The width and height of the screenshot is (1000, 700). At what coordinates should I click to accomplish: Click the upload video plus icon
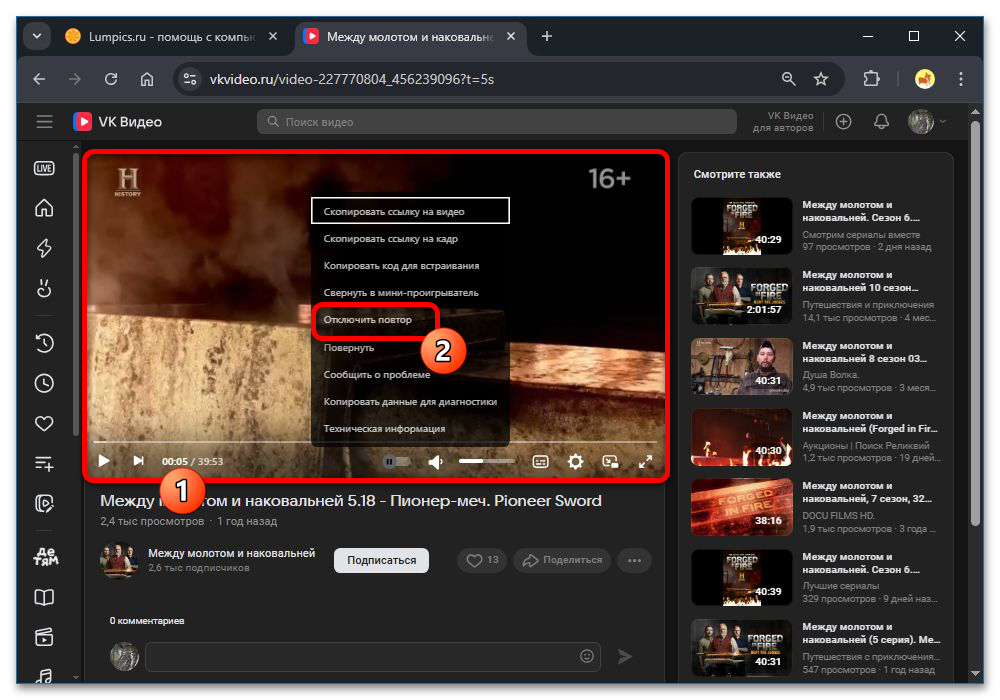pos(843,121)
